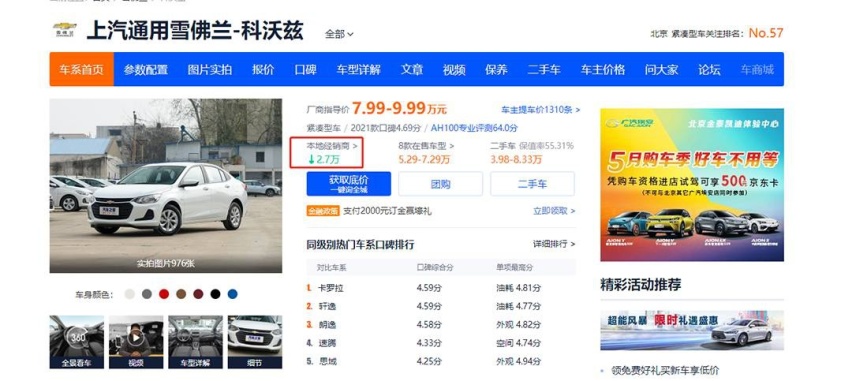Click the No.57 ranking number
Viewport: 852px width, 381px height.
[766, 33]
